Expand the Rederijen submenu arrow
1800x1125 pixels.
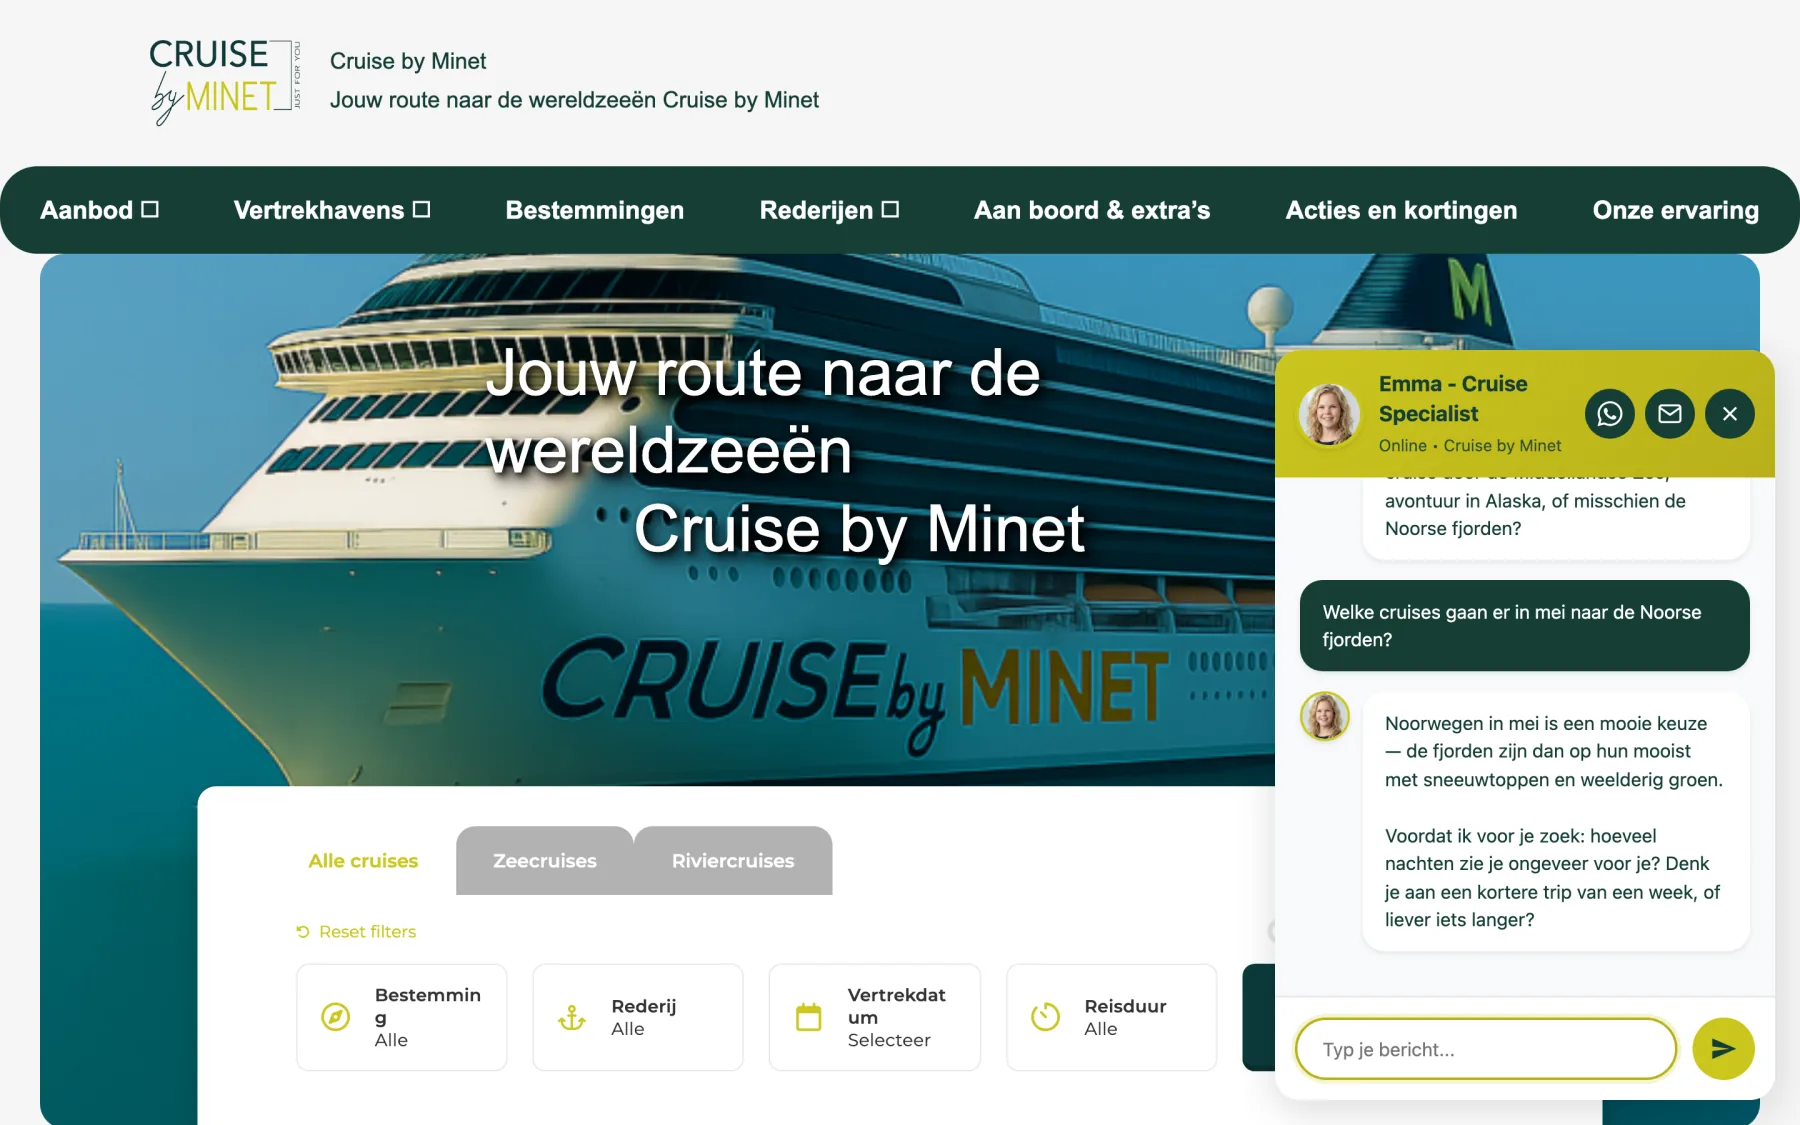coord(890,209)
